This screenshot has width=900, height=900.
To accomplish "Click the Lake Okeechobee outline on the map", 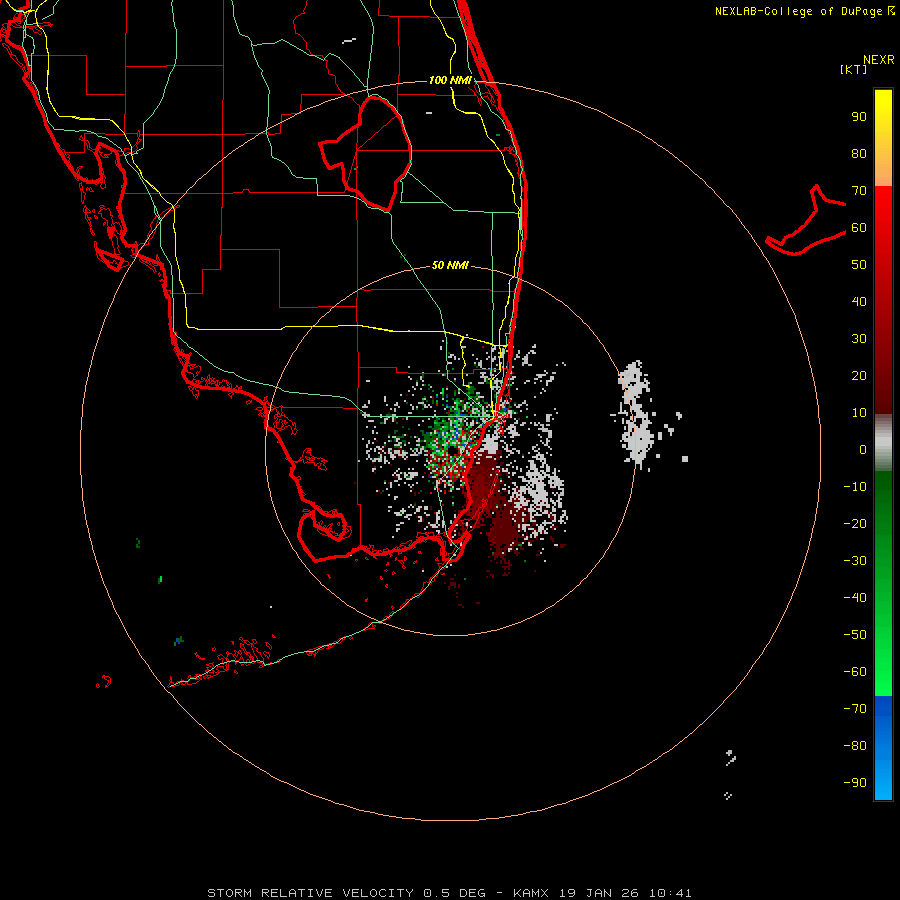I will point(367,154).
